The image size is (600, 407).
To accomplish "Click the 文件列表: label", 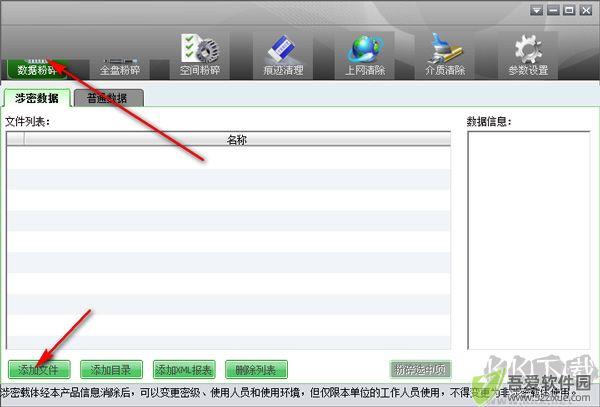I will [x=28, y=122].
